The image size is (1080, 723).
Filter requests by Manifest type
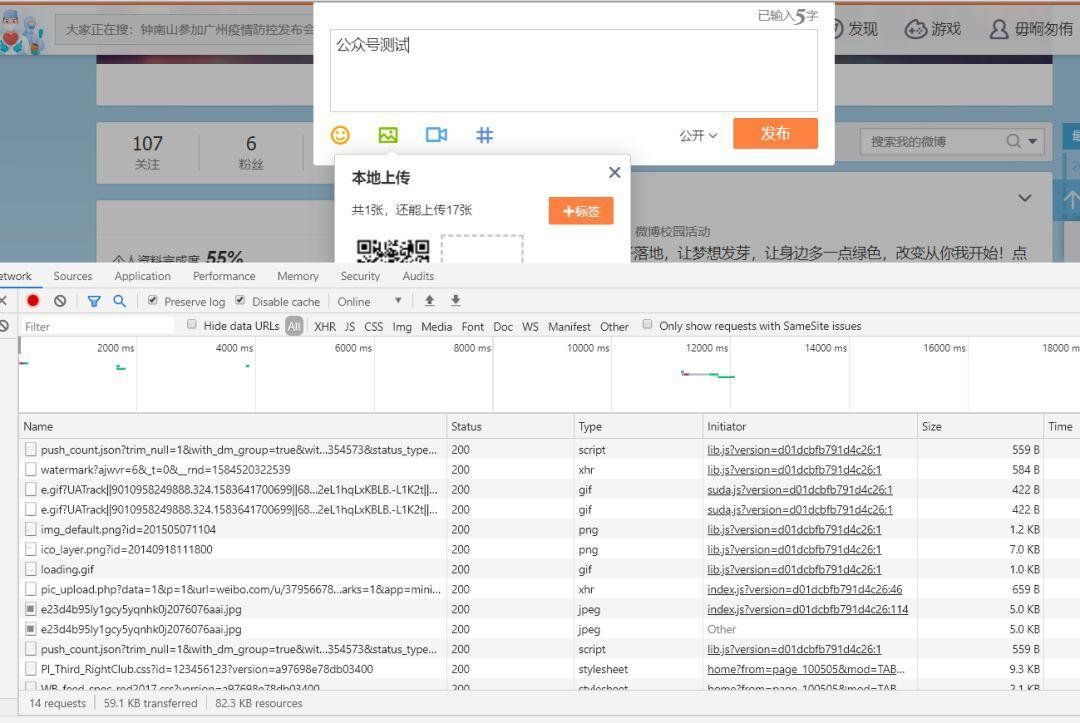pyautogui.click(x=569, y=326)
